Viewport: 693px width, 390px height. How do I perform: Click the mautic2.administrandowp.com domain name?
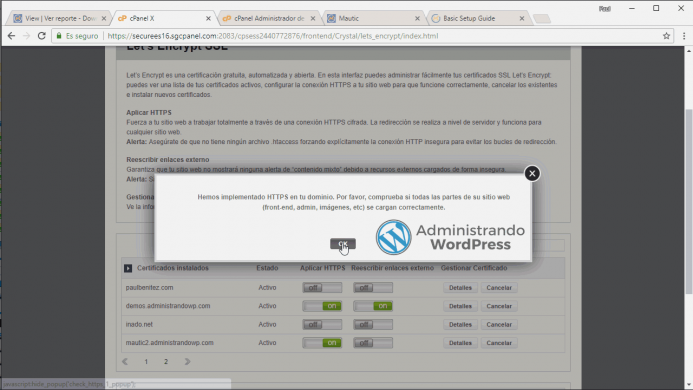(170, 343)
